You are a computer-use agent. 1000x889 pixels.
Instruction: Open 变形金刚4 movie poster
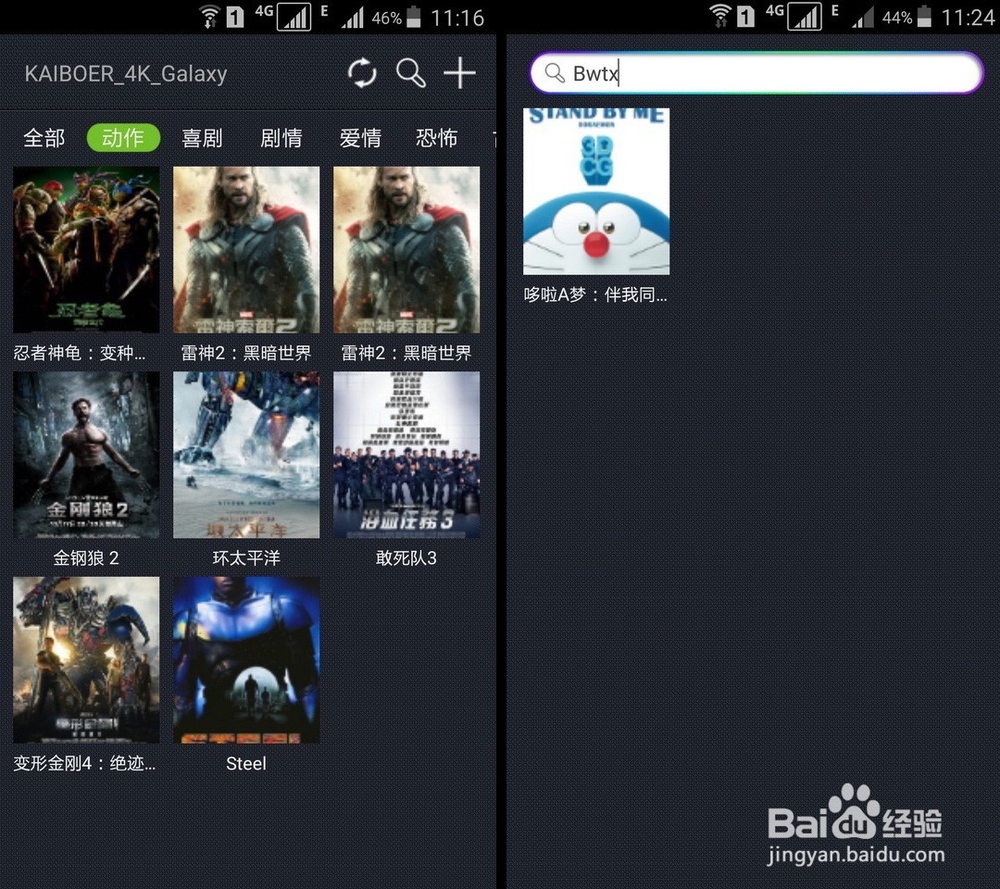click(x=86, y=660)
